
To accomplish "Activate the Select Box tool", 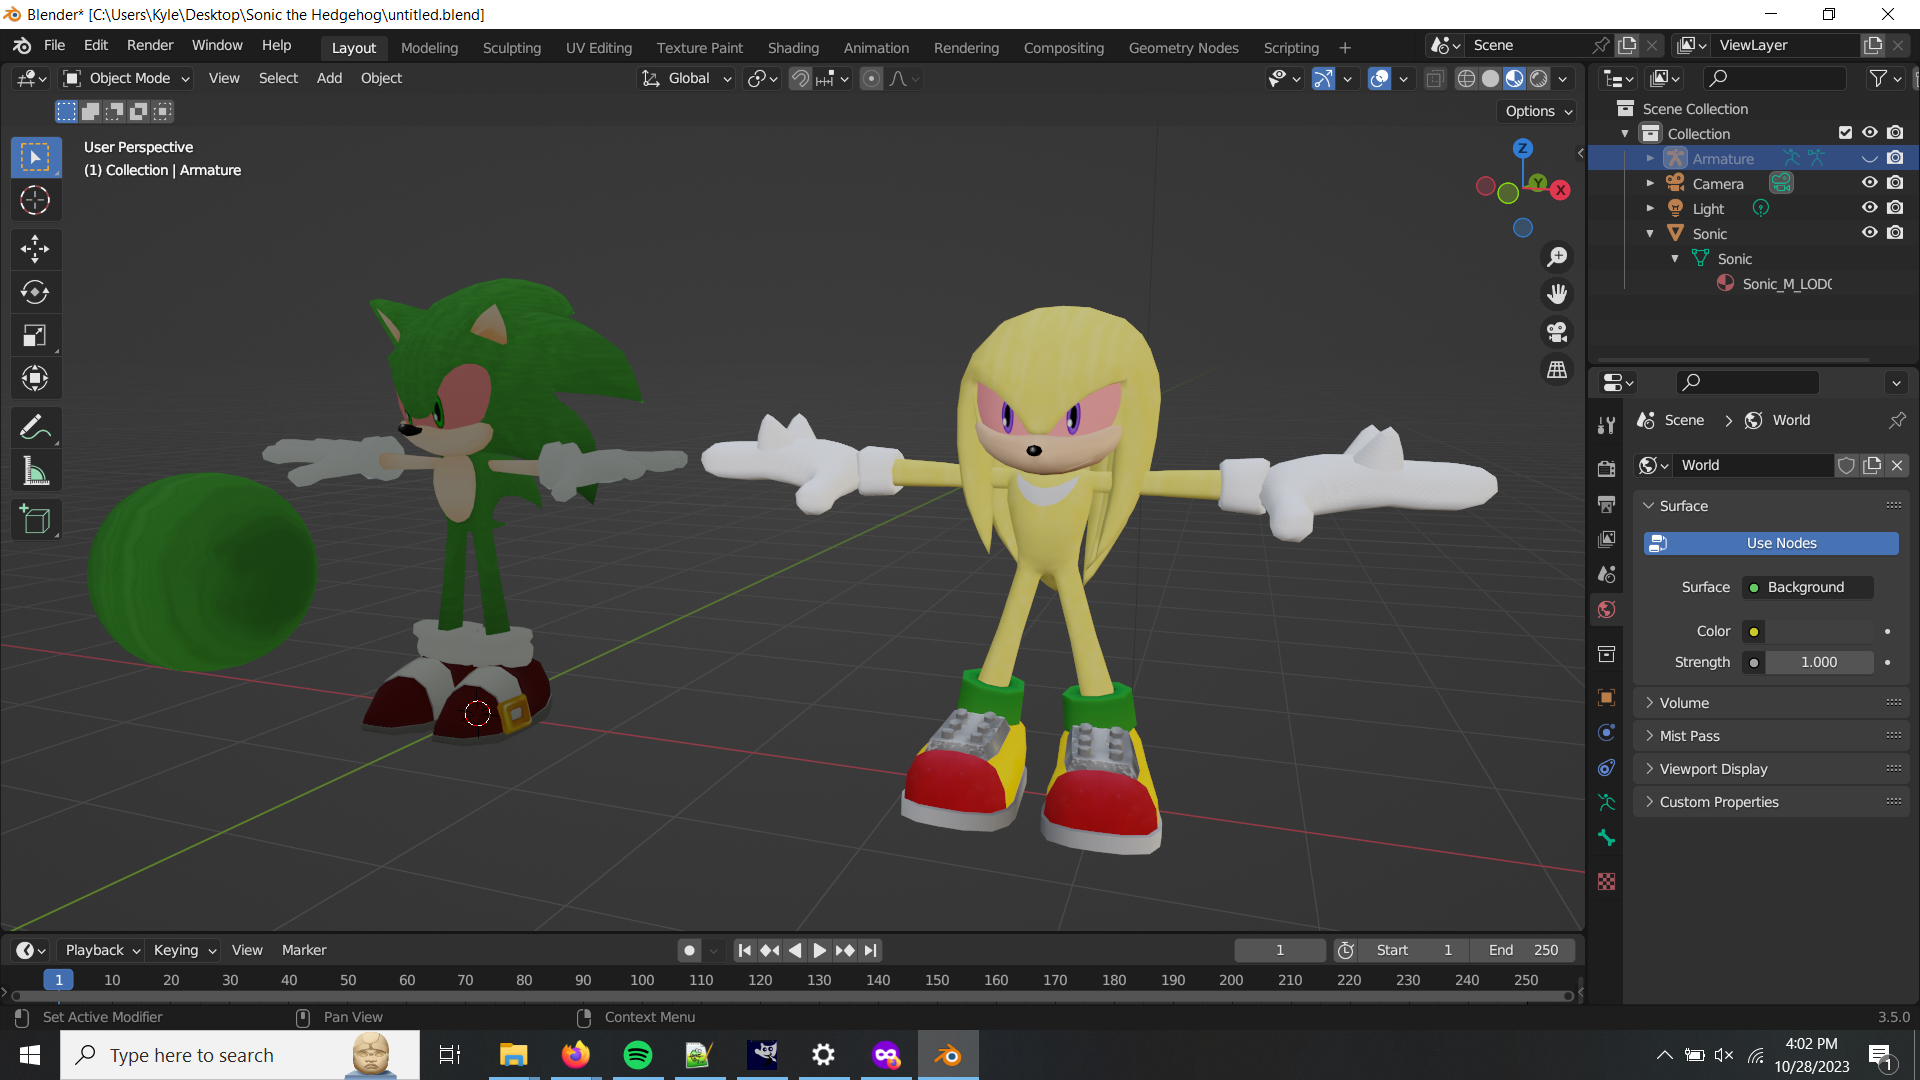I will point(35,158).
